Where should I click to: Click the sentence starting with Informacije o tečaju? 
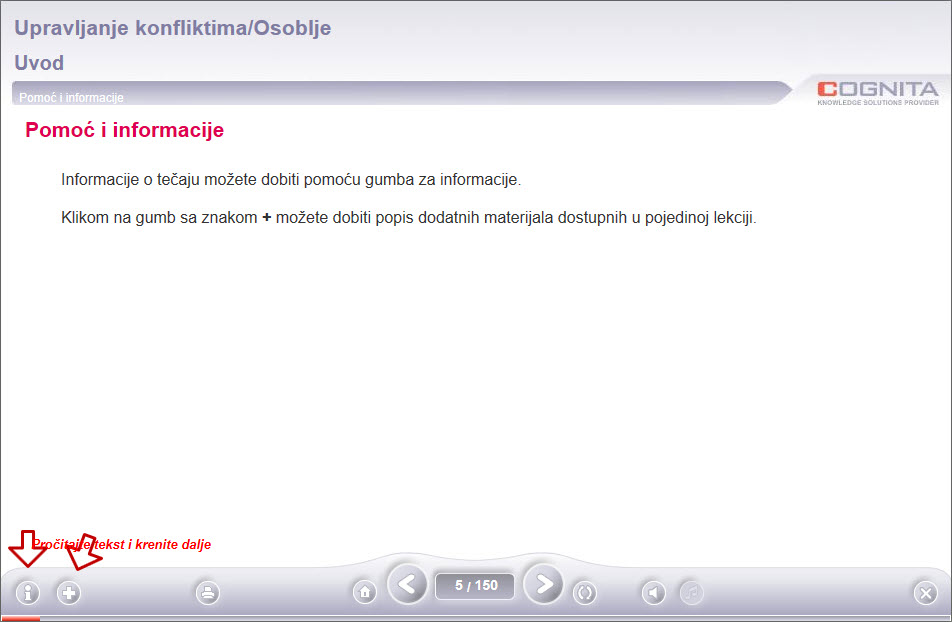click(x=291, y=180)
